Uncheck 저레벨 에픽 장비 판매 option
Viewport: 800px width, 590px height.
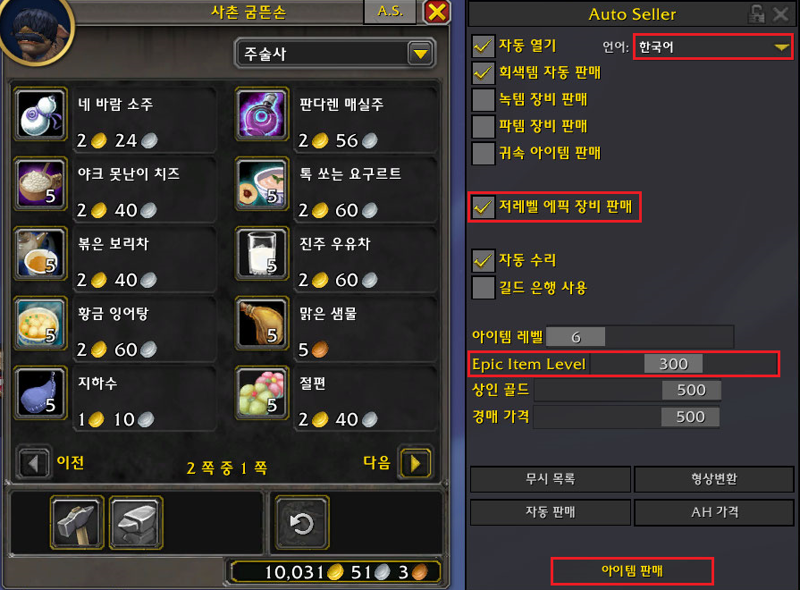point(483,207)
